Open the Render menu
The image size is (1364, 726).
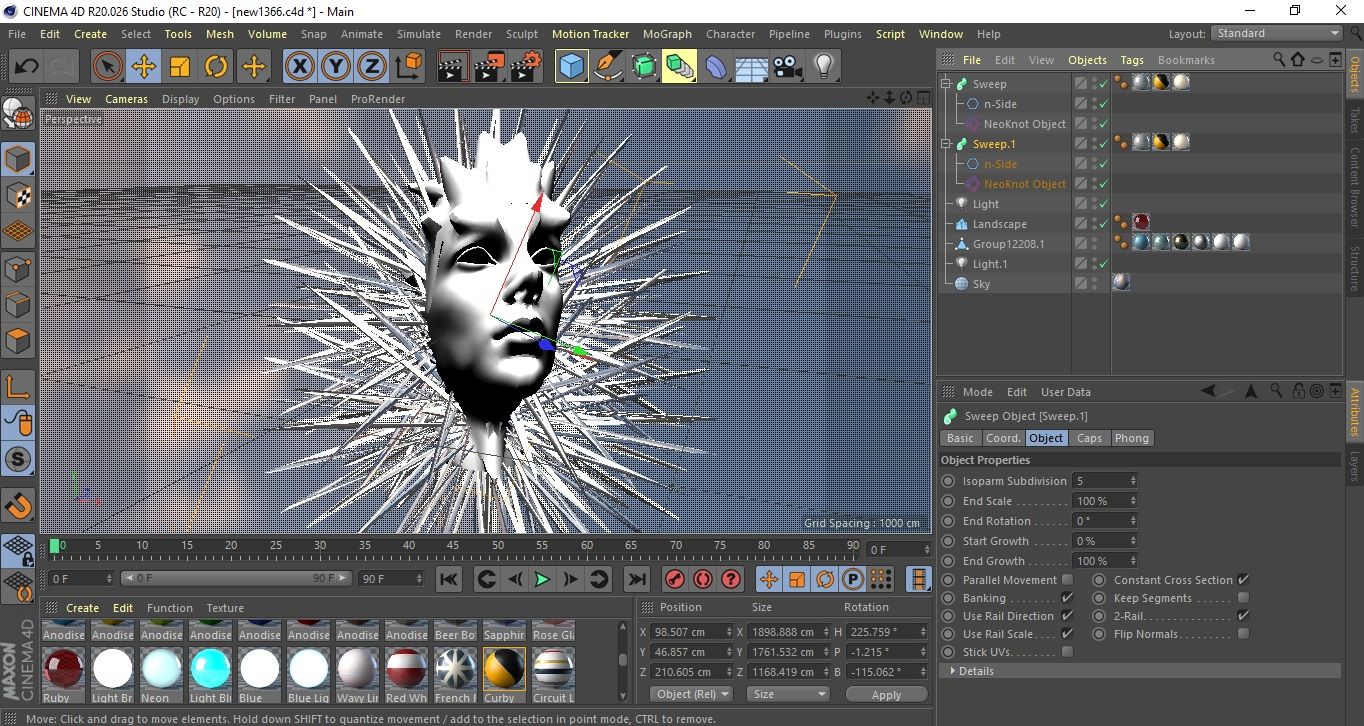coord(474,34)
